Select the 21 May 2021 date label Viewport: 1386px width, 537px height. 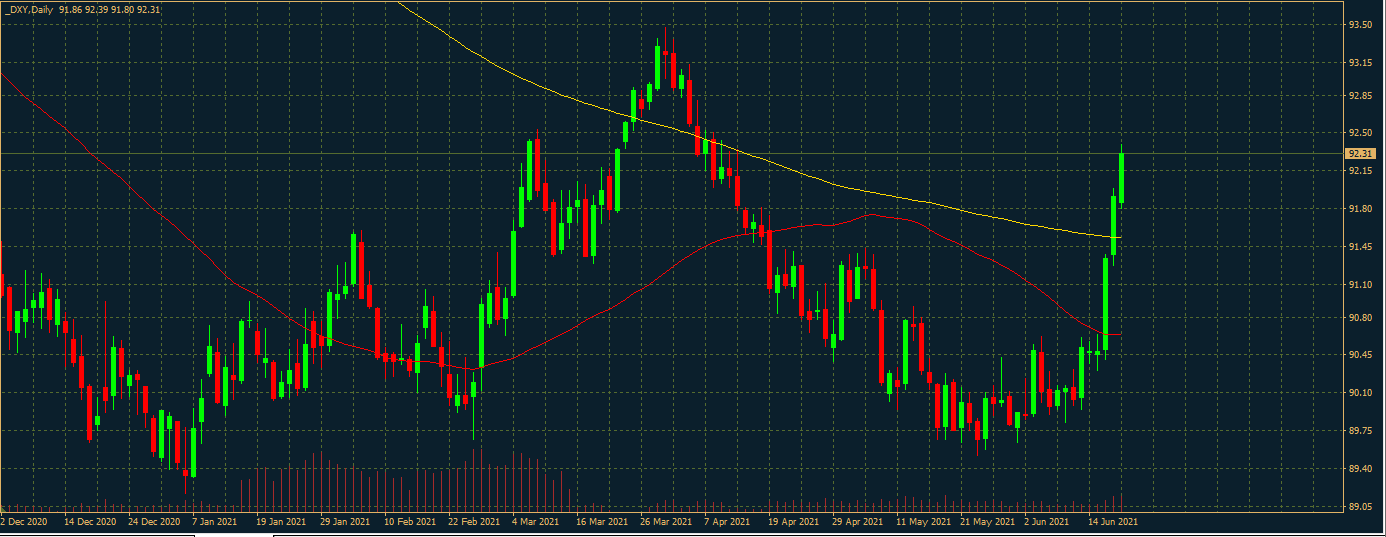[986, 522]
